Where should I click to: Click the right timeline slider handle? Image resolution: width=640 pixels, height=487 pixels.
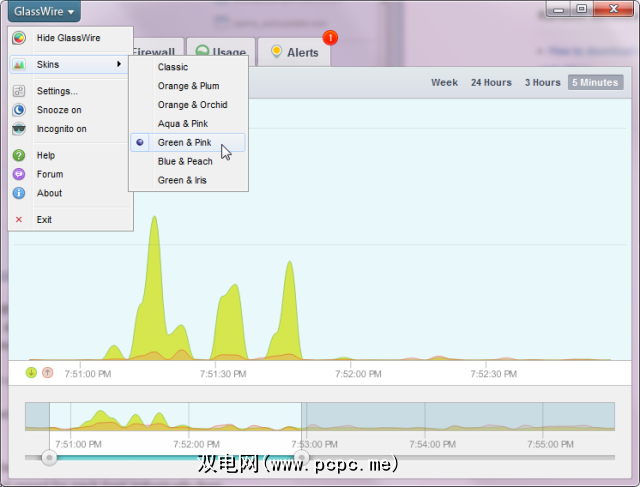(x=302, y=458)
